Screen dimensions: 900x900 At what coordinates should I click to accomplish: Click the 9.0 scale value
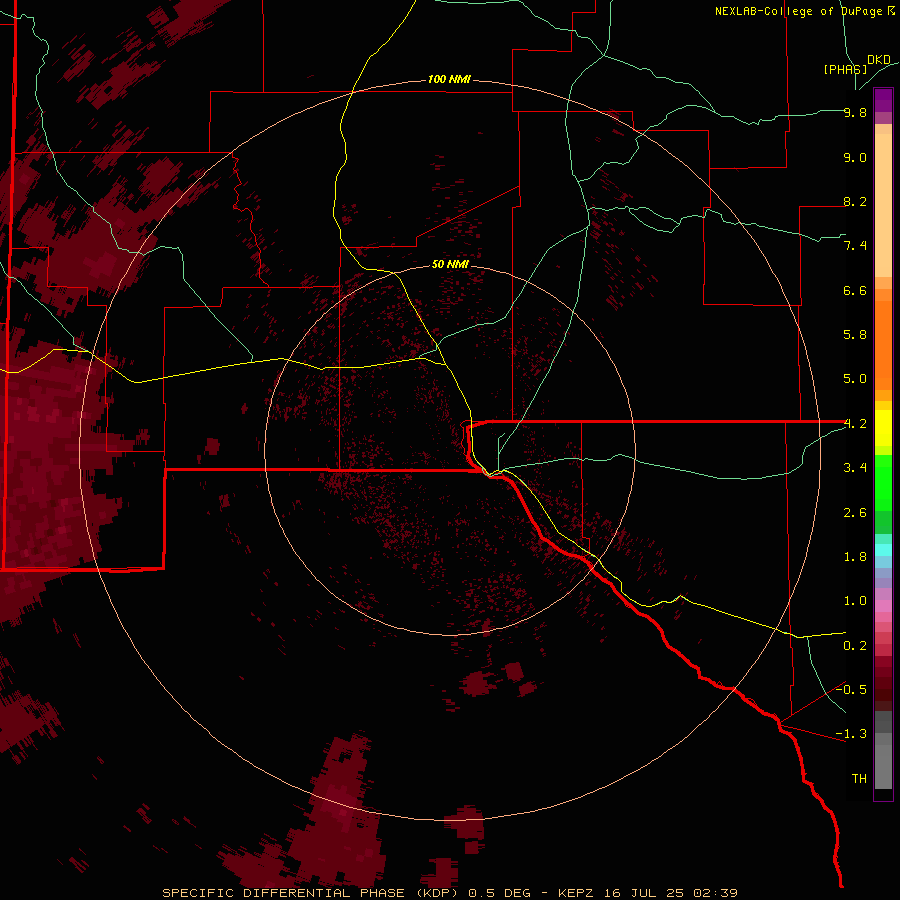click(x=855, y=157)
